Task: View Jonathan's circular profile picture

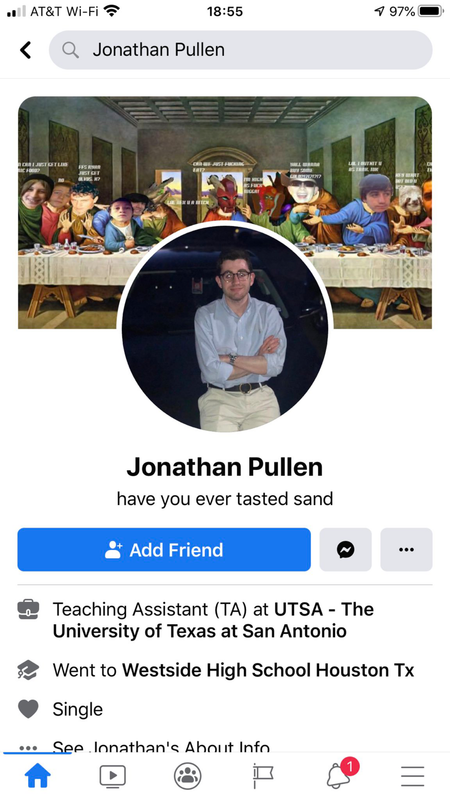Action: click(x=225, y=327)
